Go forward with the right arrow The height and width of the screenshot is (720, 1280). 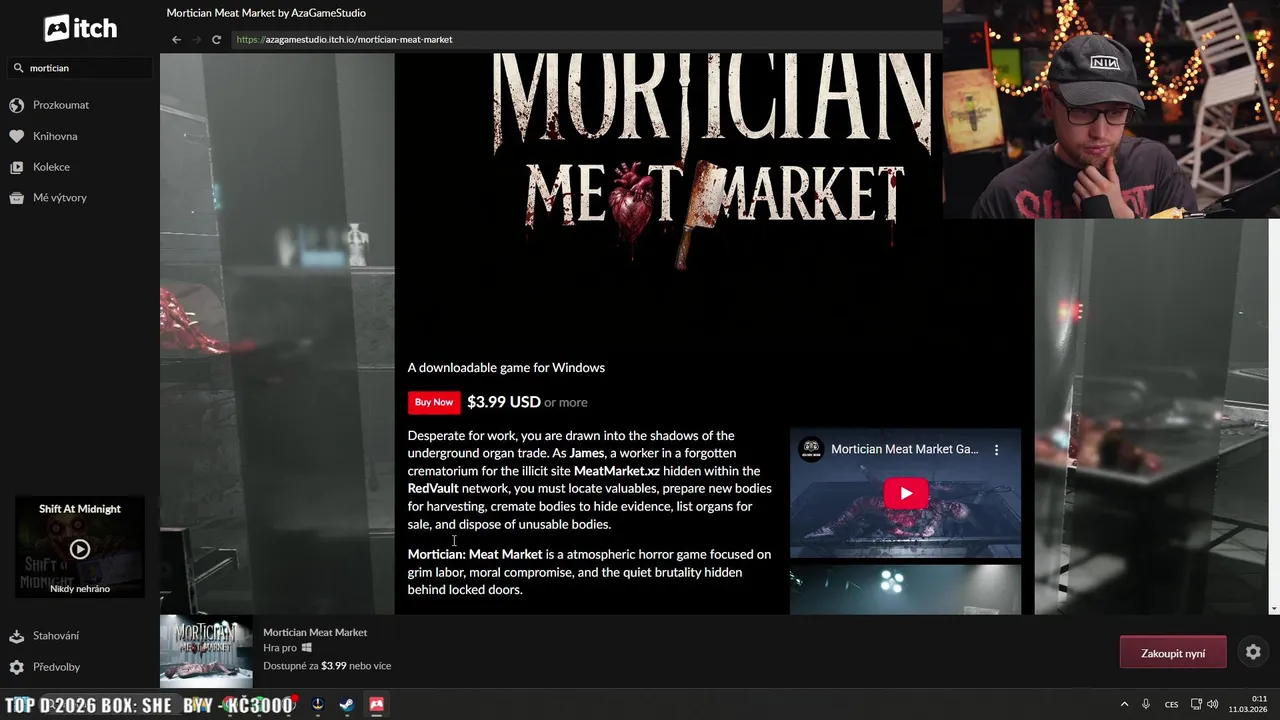(x=197, y=40)
